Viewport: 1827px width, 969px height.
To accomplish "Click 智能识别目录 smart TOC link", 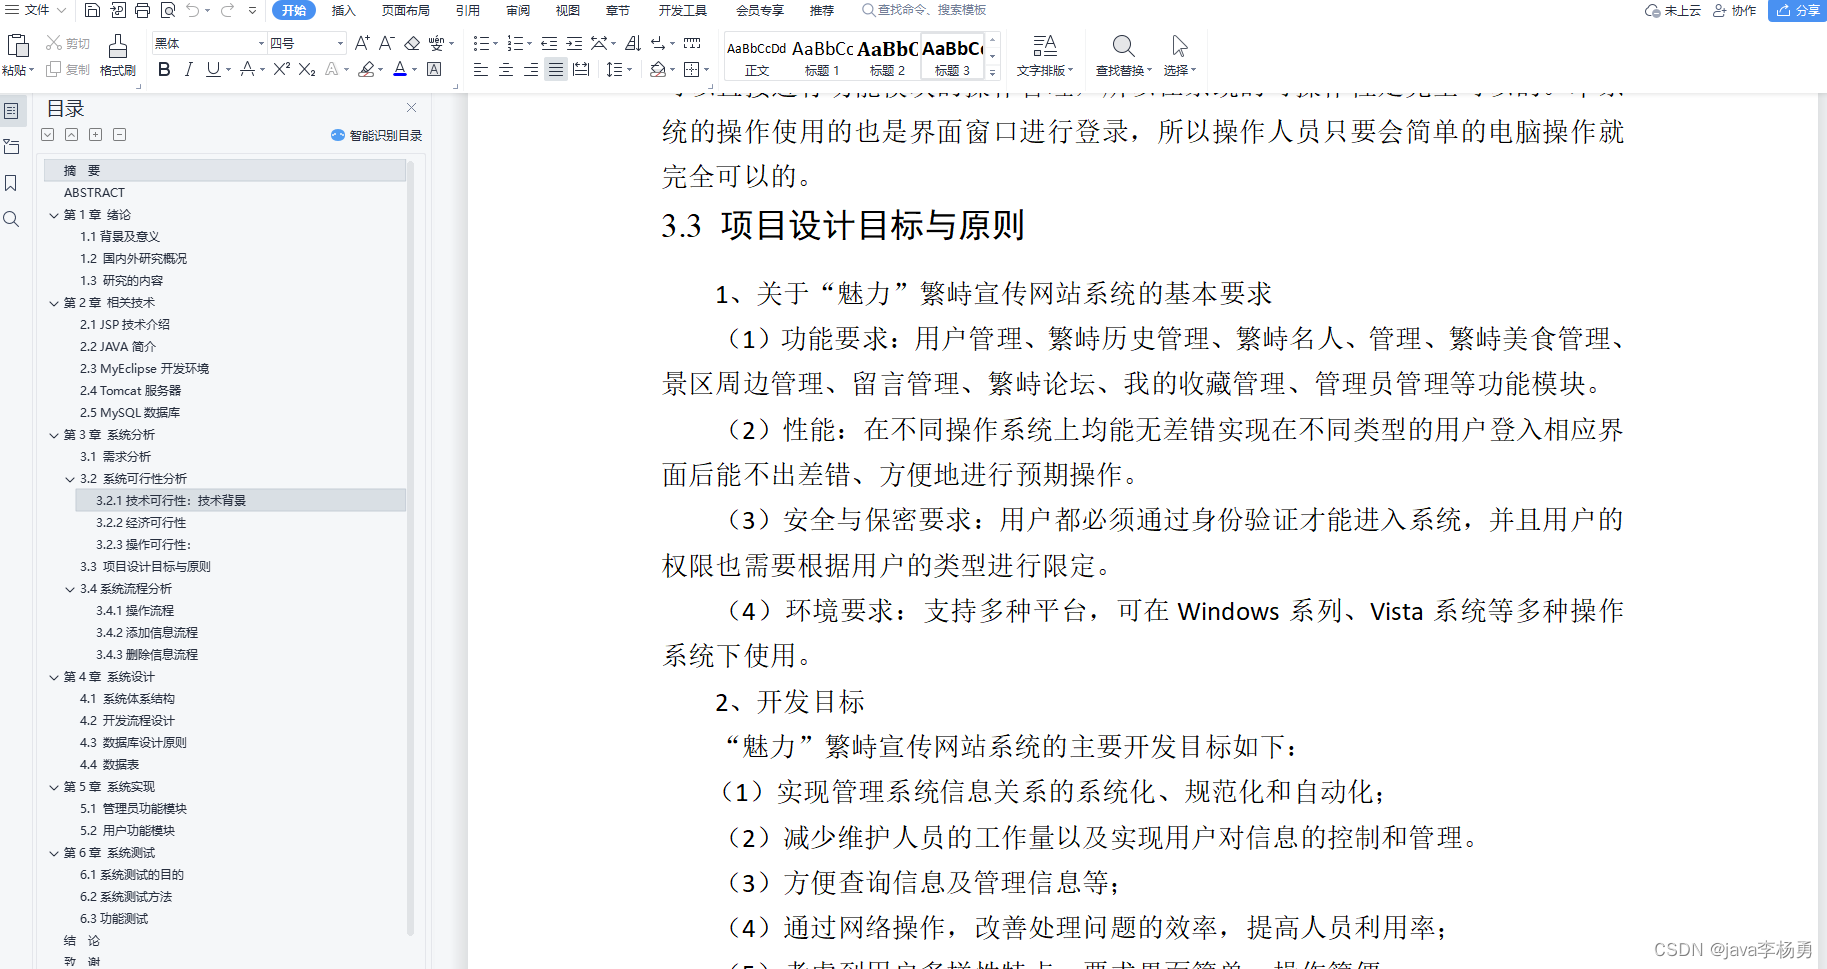I will (376, 135).
